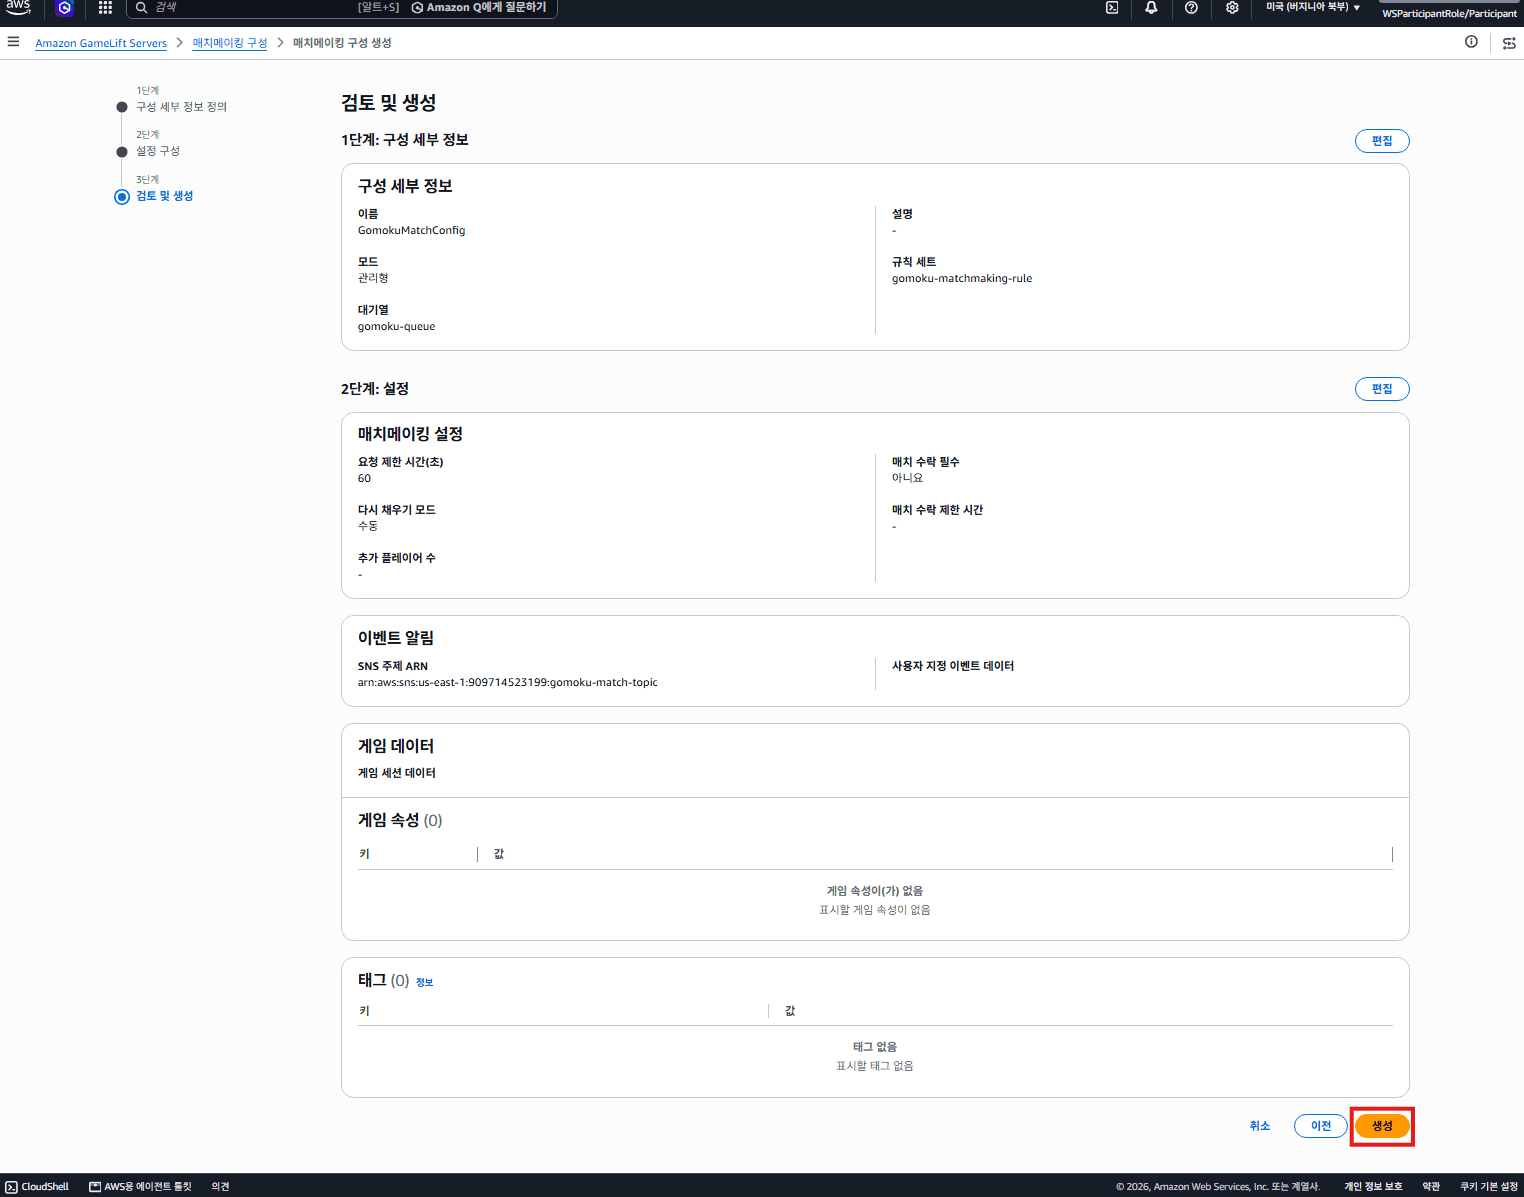Click the Amazon Q ask button
Viewport: 1524px width, 1197px height.
coord(479,8)
